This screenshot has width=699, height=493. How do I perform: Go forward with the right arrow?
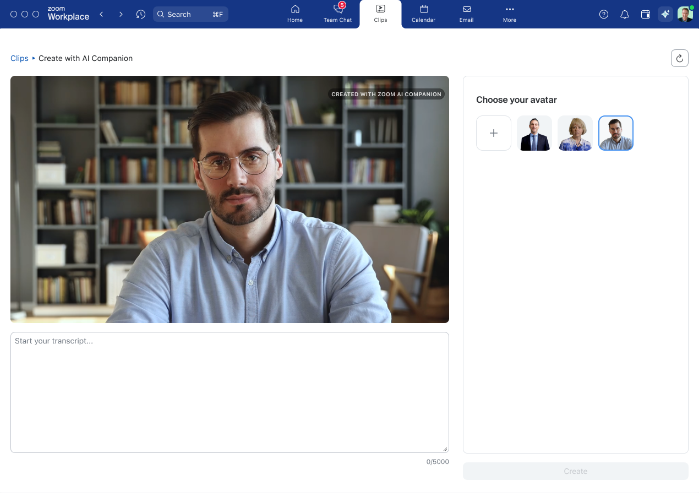tap(121, 14)
